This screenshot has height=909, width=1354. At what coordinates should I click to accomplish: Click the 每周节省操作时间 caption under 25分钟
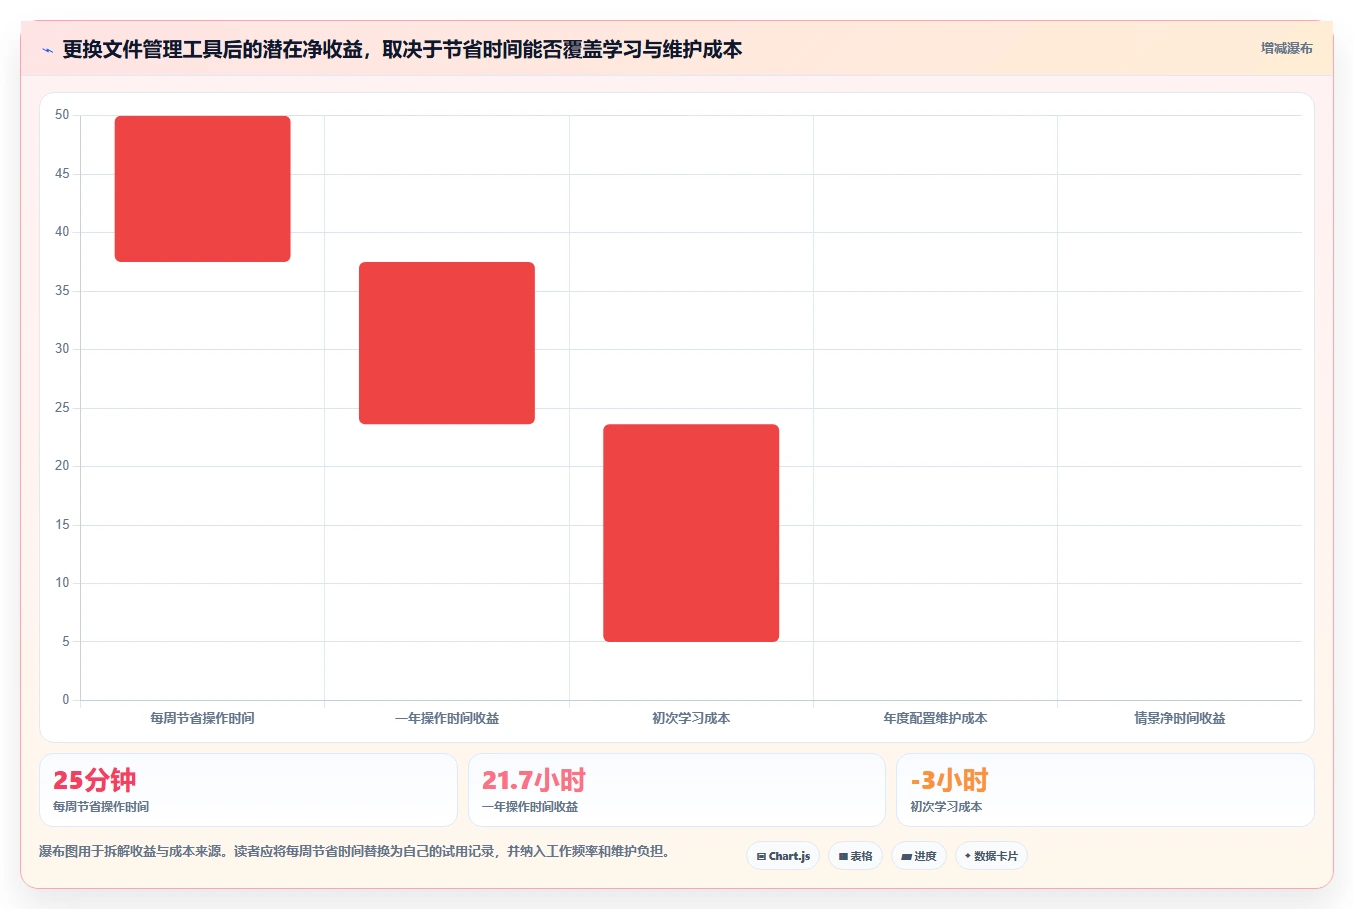tap(101, 806)
